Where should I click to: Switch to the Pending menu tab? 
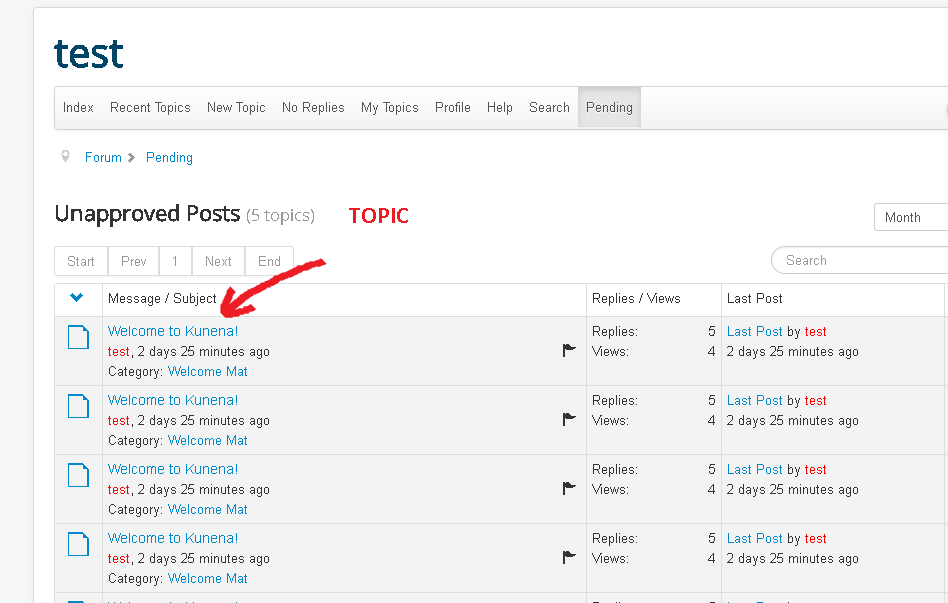(609, 108)
